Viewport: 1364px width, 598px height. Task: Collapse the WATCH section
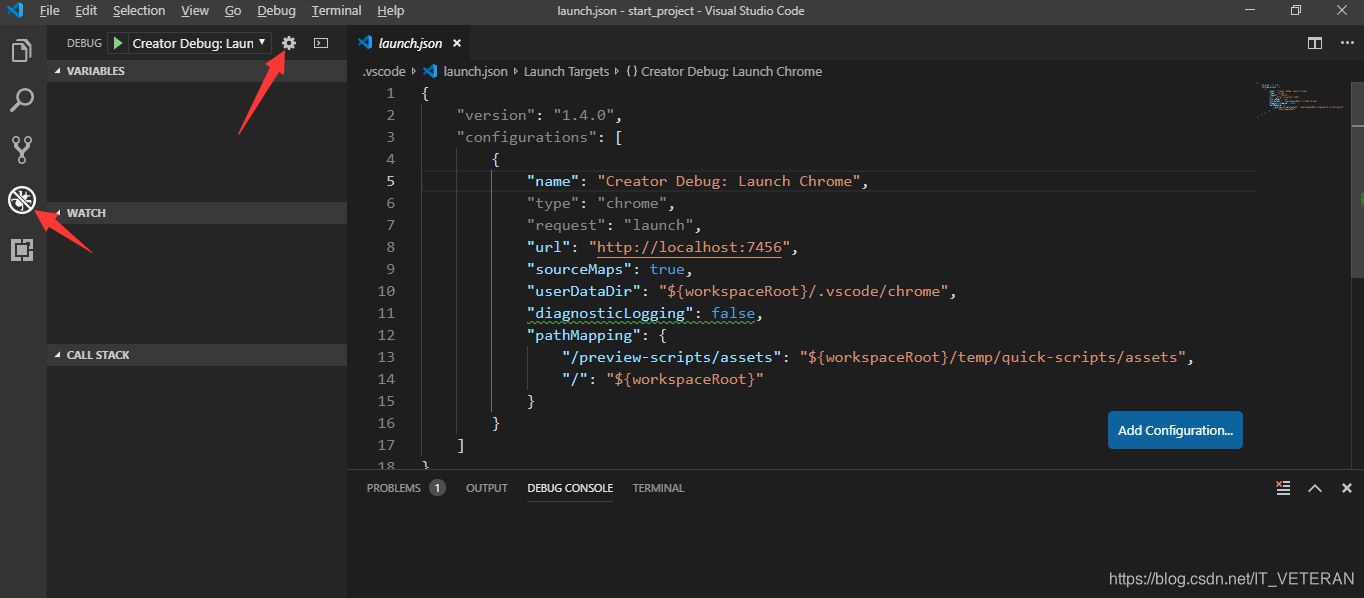(x=197, y=213)
